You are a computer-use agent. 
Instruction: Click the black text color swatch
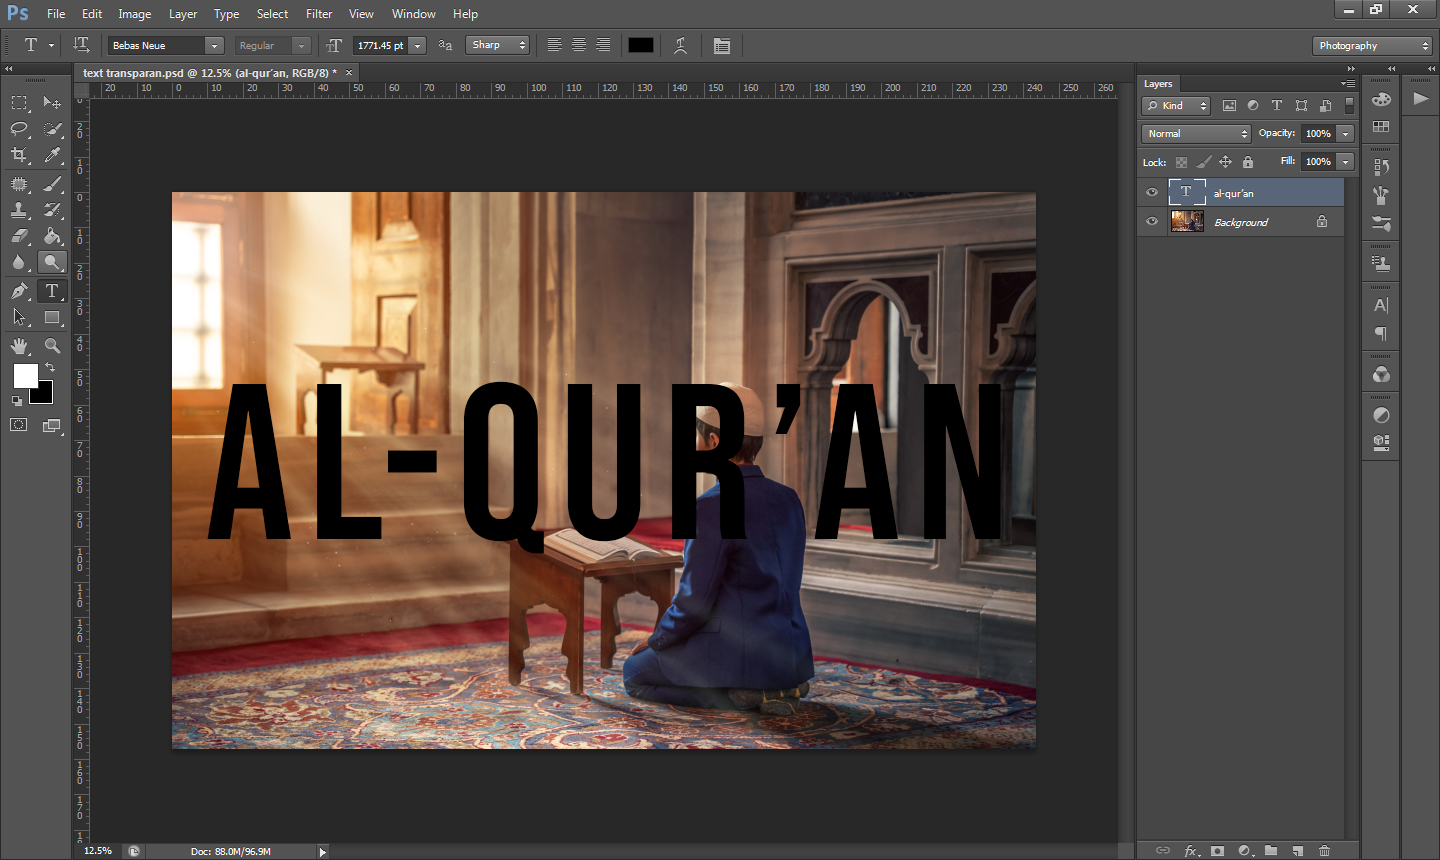(x=641, y=46)
